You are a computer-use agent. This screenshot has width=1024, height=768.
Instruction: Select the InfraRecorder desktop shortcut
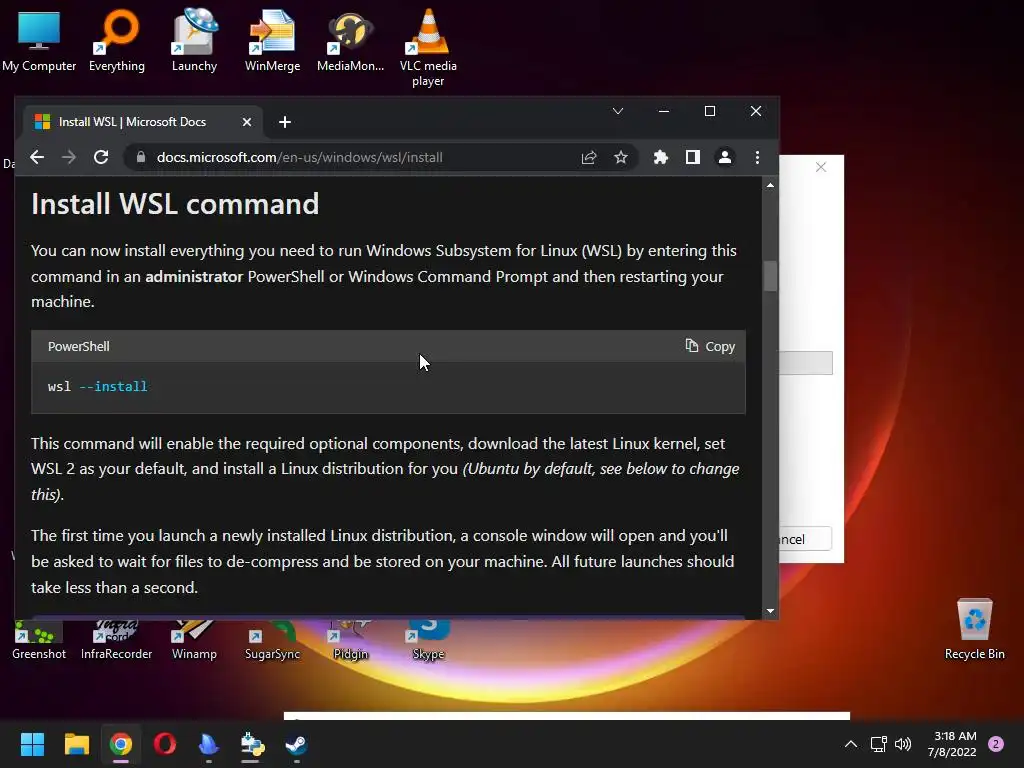(x=116, y=641)
